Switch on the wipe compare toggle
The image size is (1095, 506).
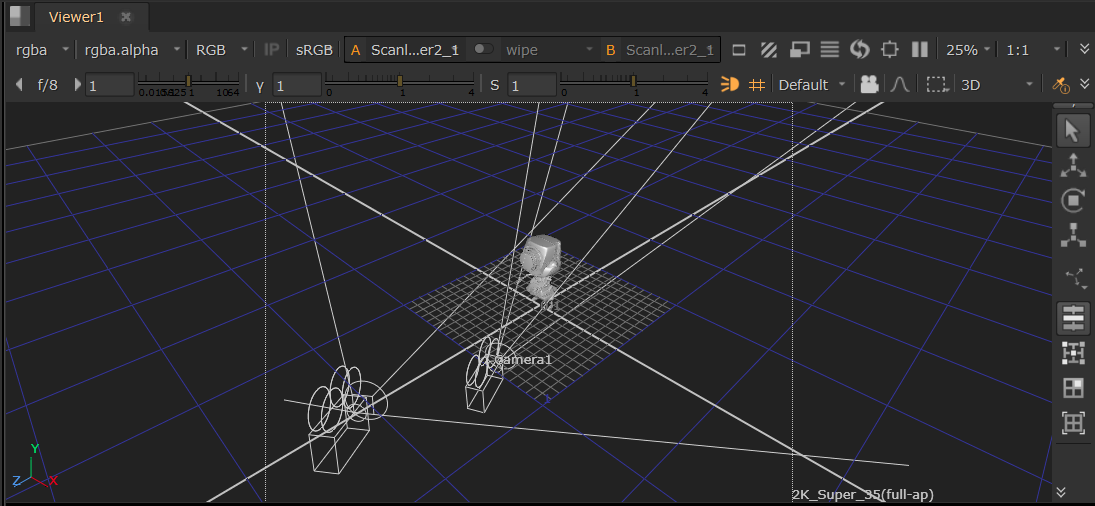coord(483,49)
